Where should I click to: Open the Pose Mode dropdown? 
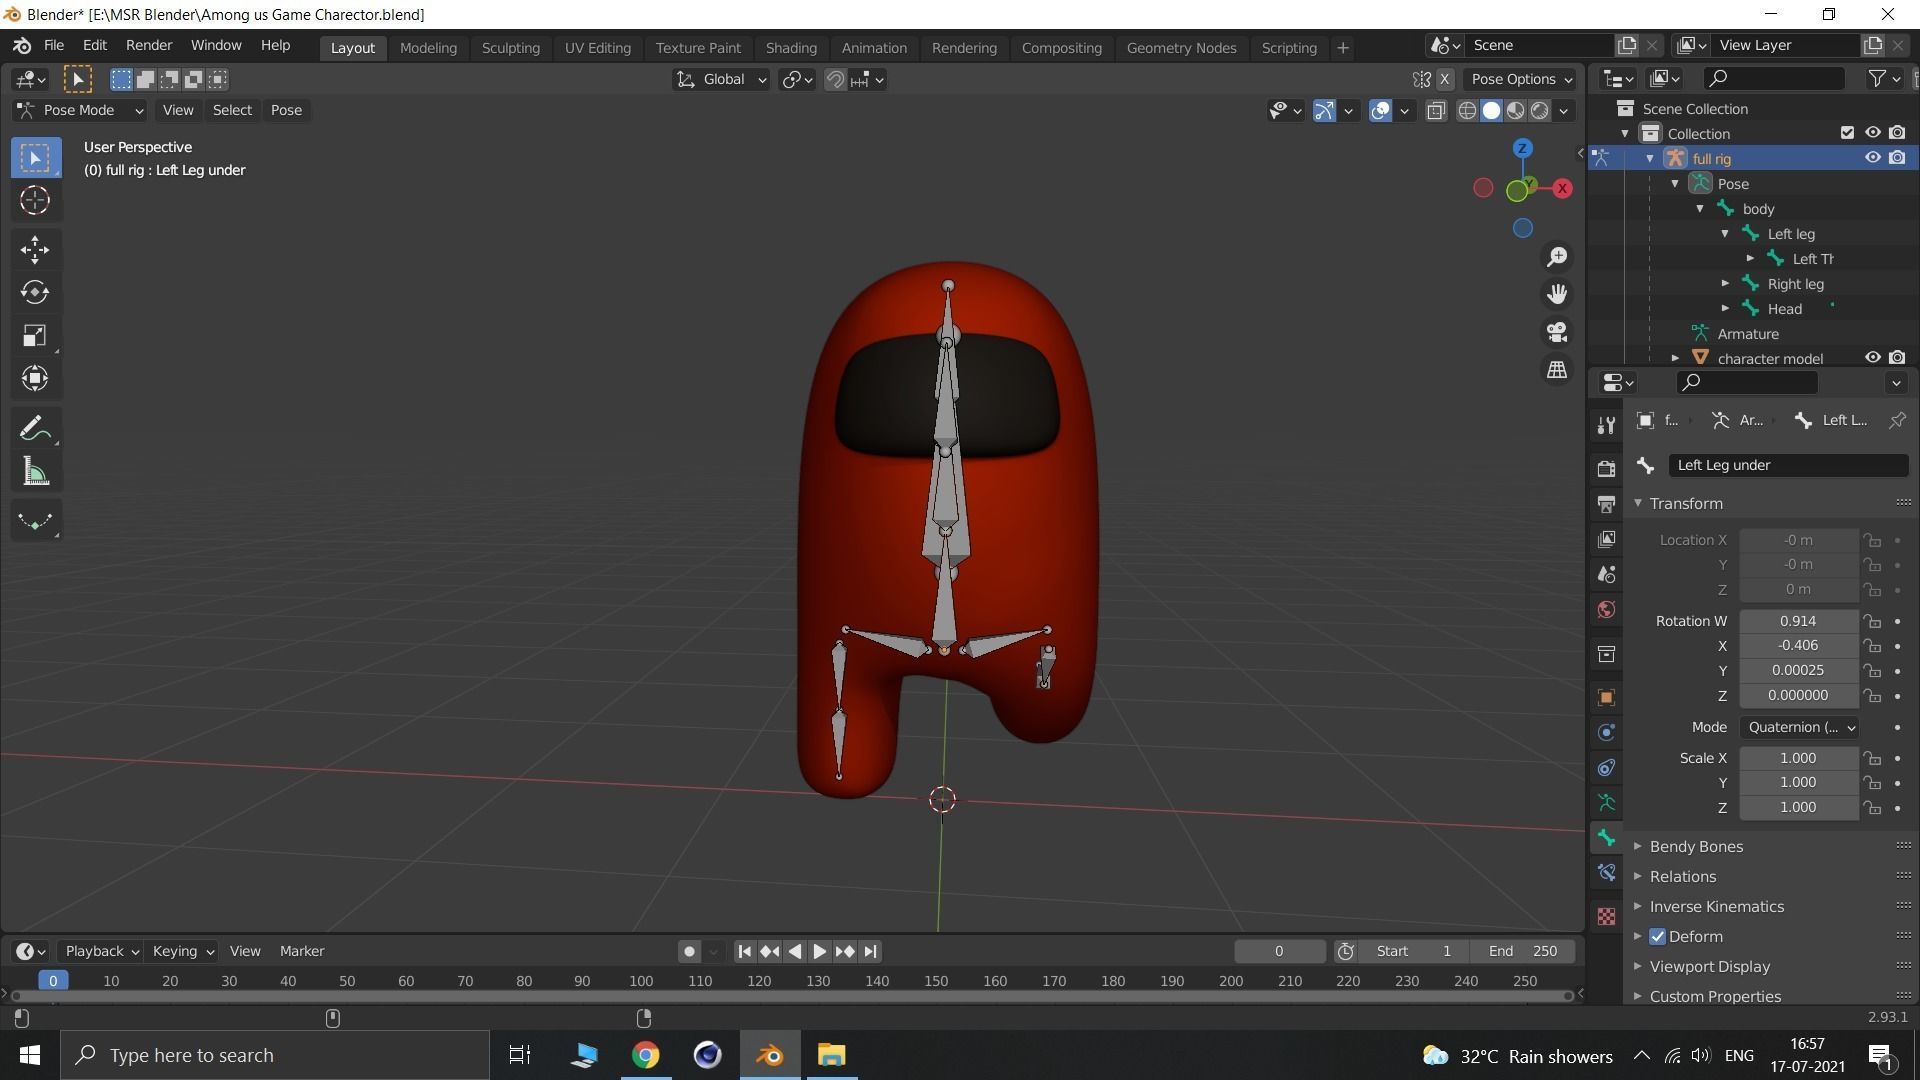pyautogui.click(x=80, y=110)
